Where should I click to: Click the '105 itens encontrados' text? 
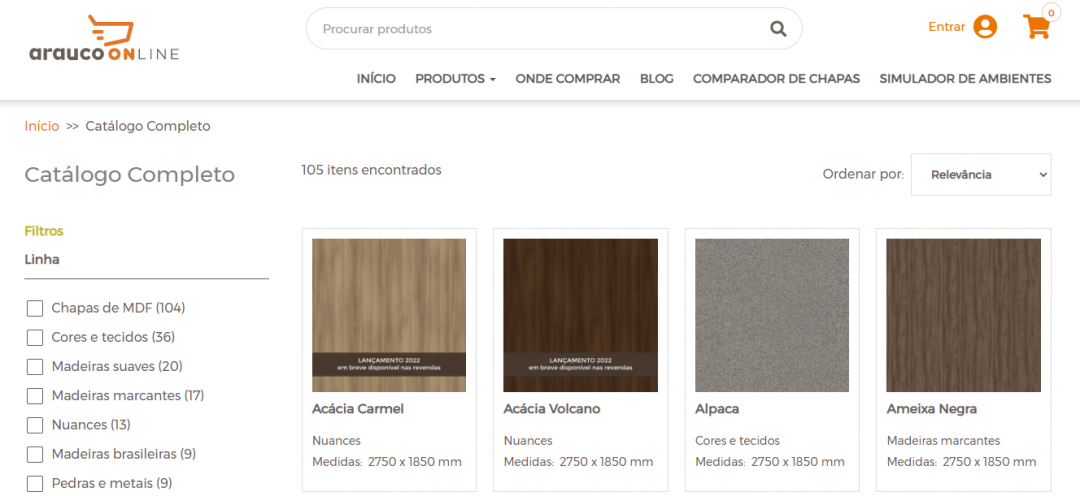point(371,169)
